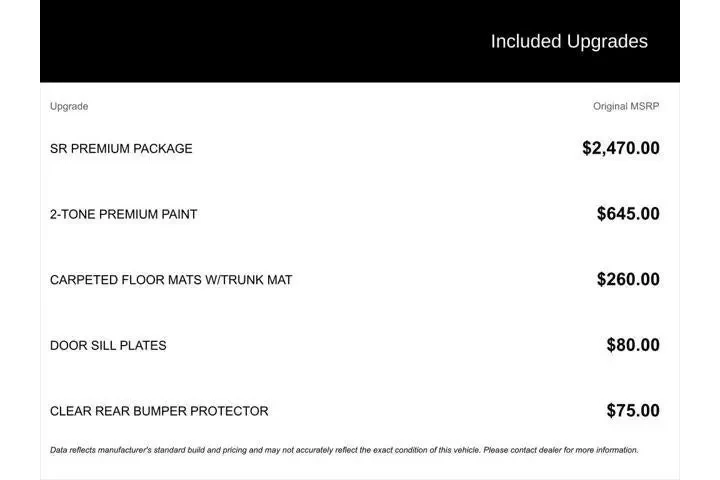
Task: Click the Original MSRP column header
Action: pos(626,106)
